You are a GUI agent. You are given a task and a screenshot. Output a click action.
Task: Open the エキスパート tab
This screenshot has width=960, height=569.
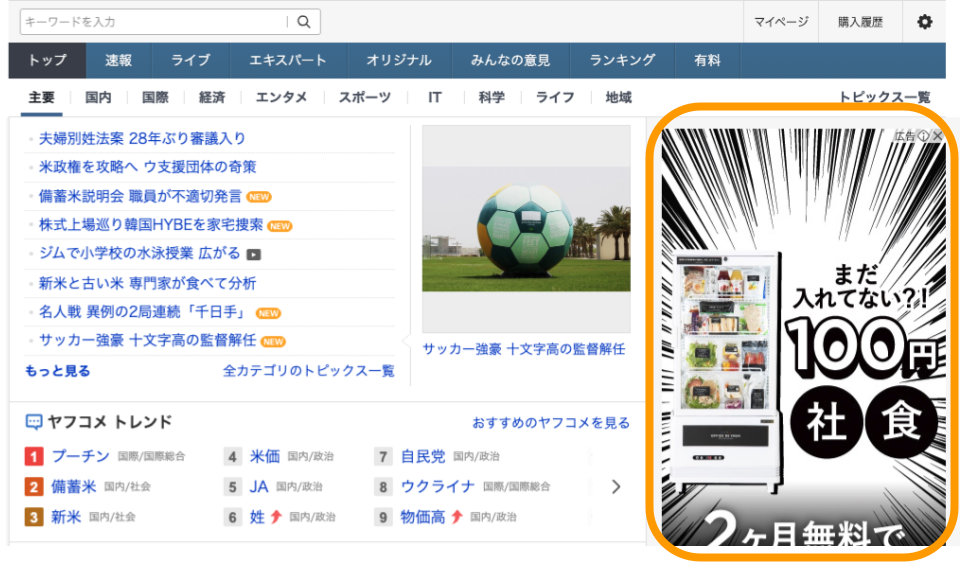tap(288, 60)
